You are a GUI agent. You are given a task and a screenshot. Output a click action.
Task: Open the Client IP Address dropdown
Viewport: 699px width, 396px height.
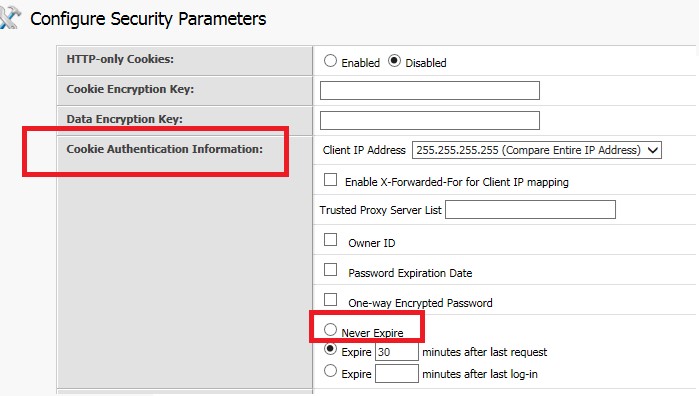[537, 150]
